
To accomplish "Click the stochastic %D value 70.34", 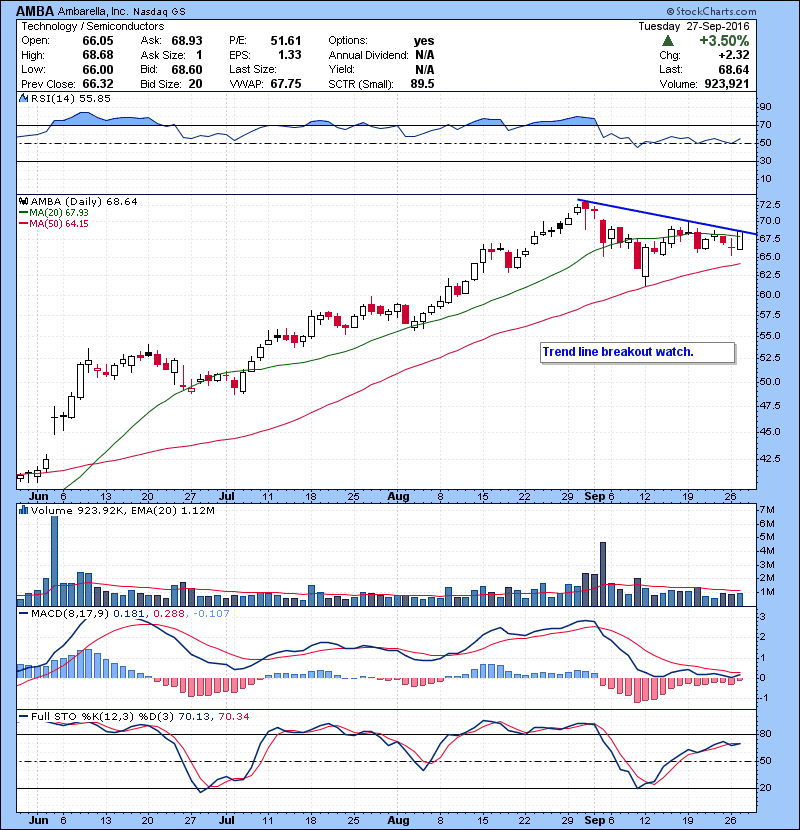I will click(x=233, y=717).
